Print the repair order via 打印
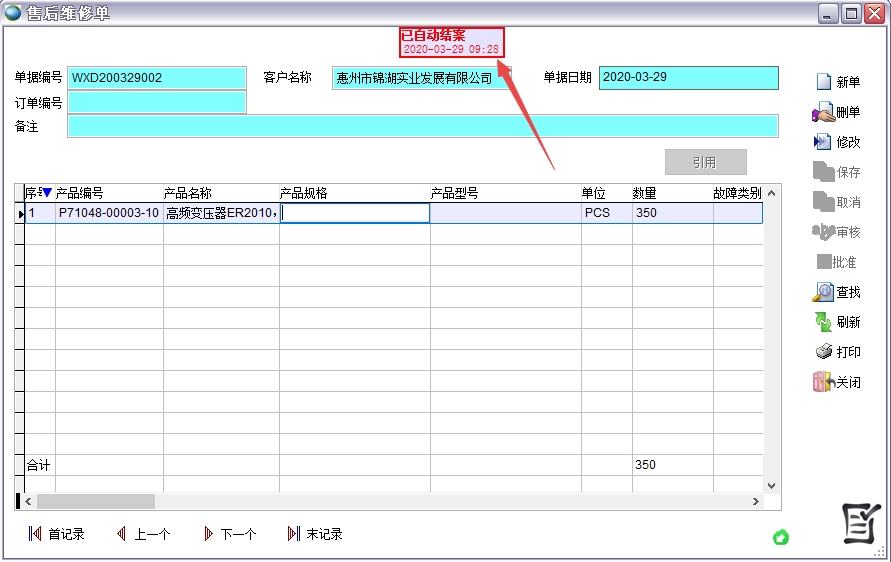The height and width of the screenshot is (562, 891). [x=823, y=352]
